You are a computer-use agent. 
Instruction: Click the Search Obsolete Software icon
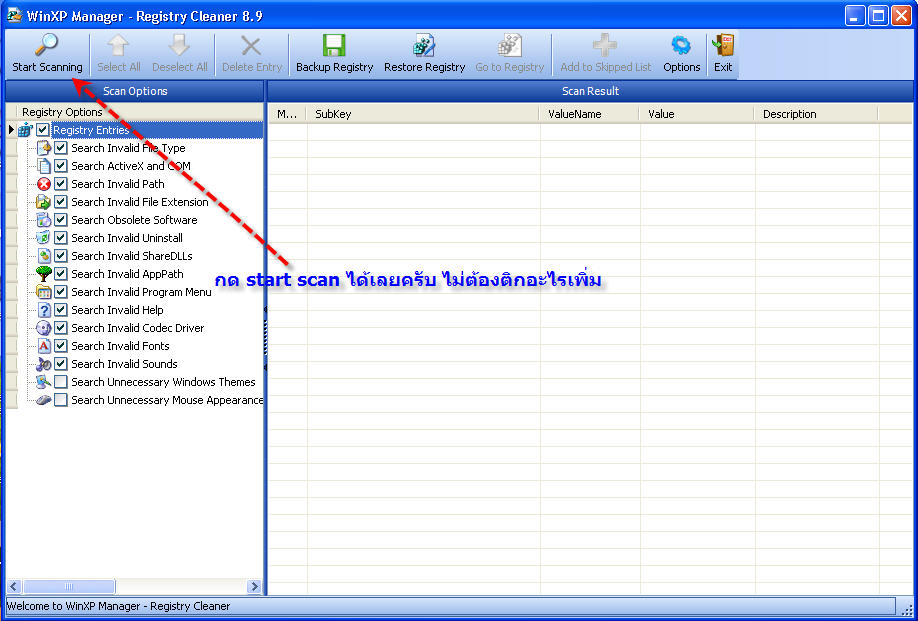(44, 220)
